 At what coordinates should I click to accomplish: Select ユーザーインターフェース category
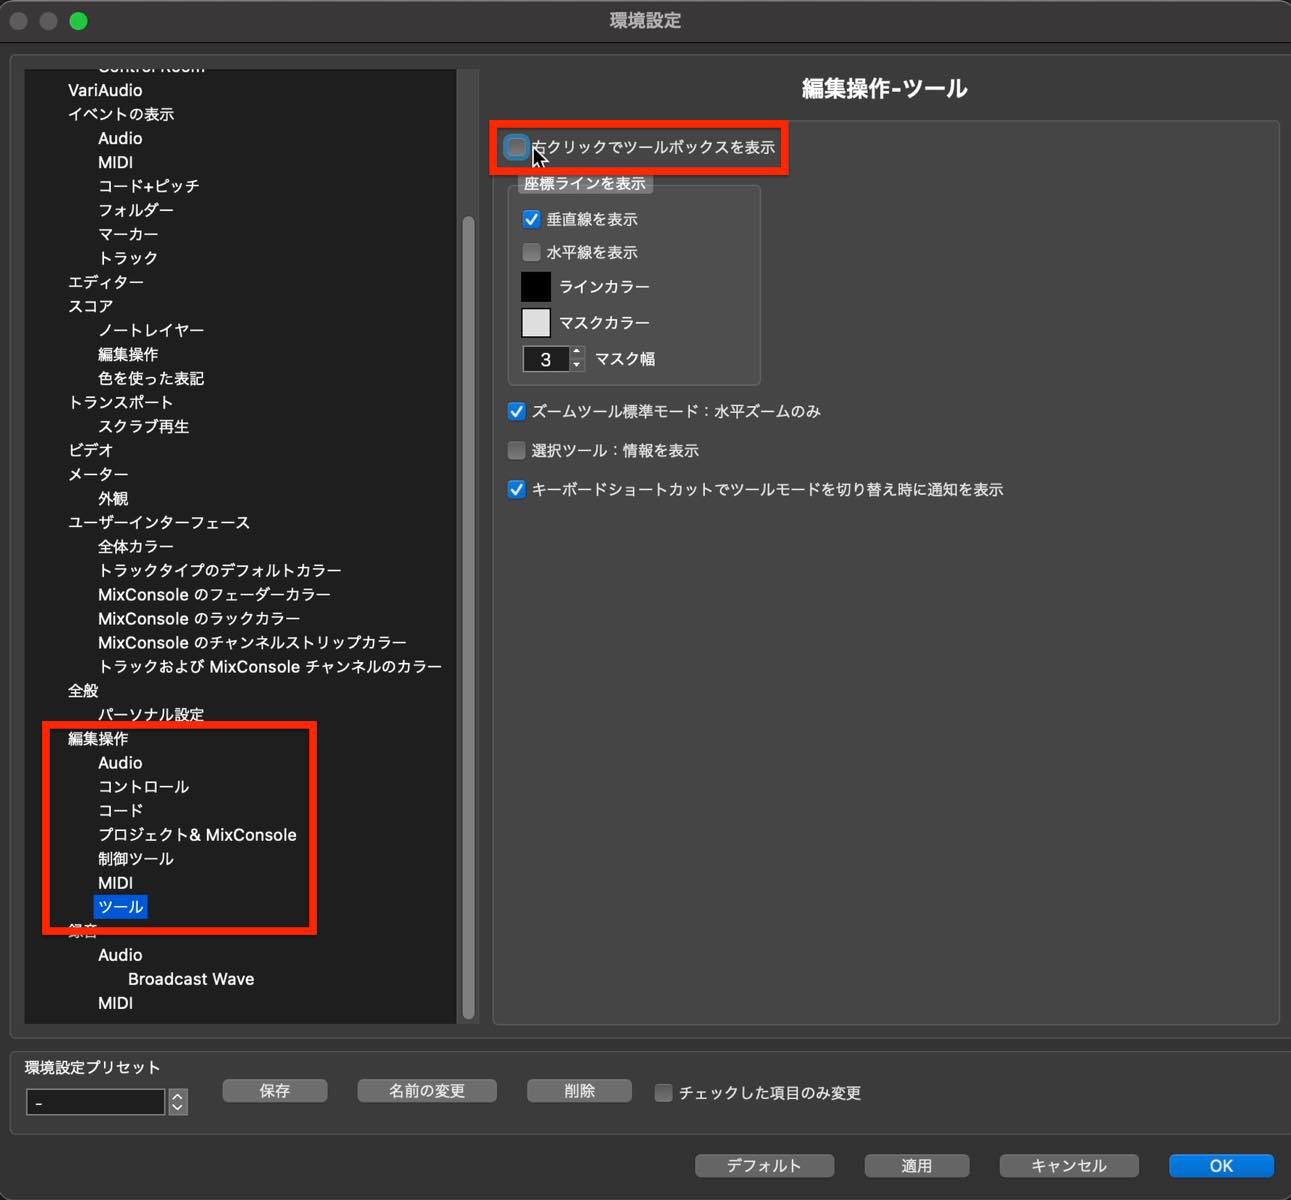(159, 522)
